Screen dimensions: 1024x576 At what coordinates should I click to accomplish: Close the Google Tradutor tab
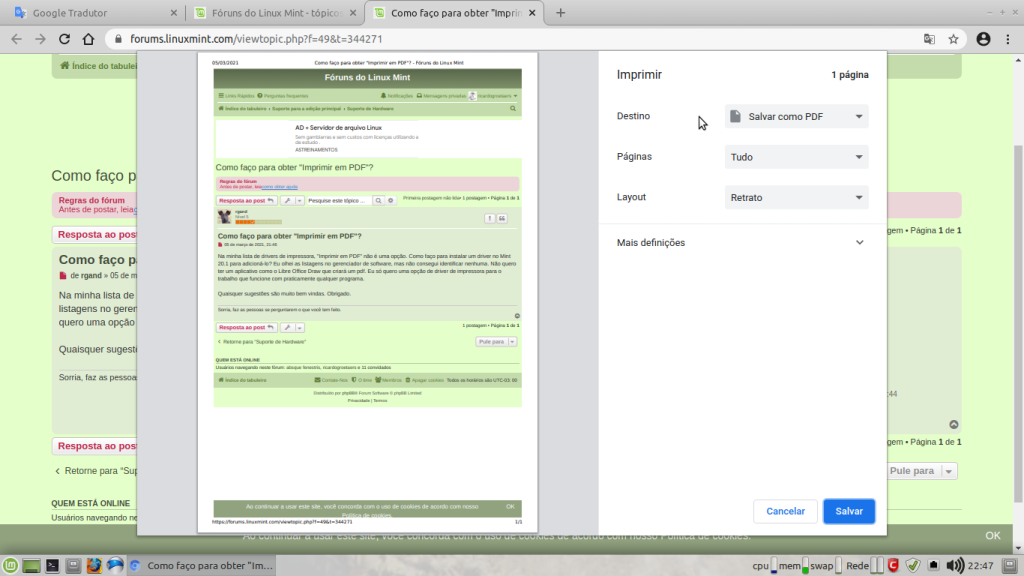tap(173, 13)
